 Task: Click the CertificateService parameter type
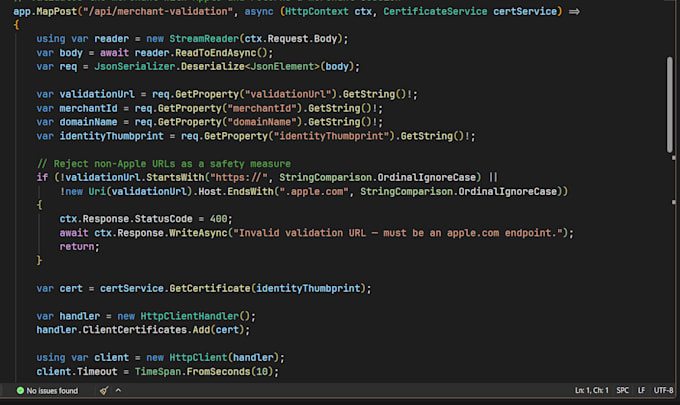pyautogui.click(x=435, y=11)
